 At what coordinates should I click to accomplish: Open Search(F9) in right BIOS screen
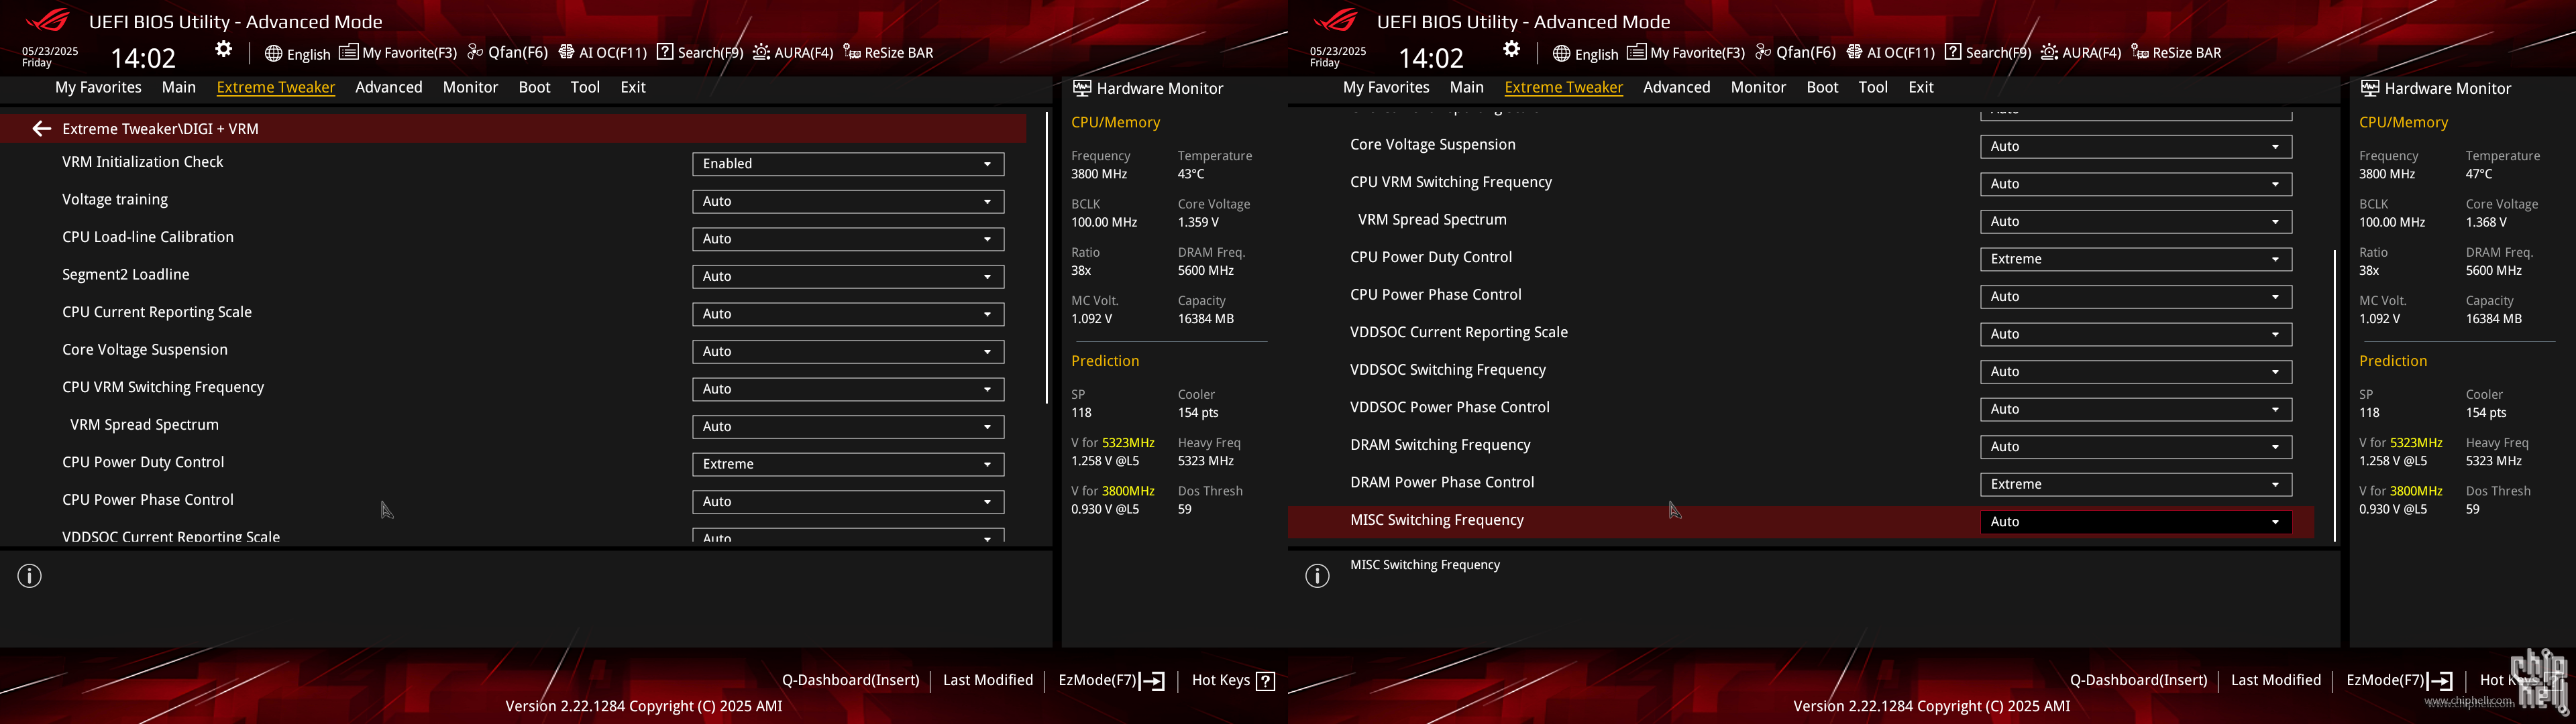click(1988, 53)
